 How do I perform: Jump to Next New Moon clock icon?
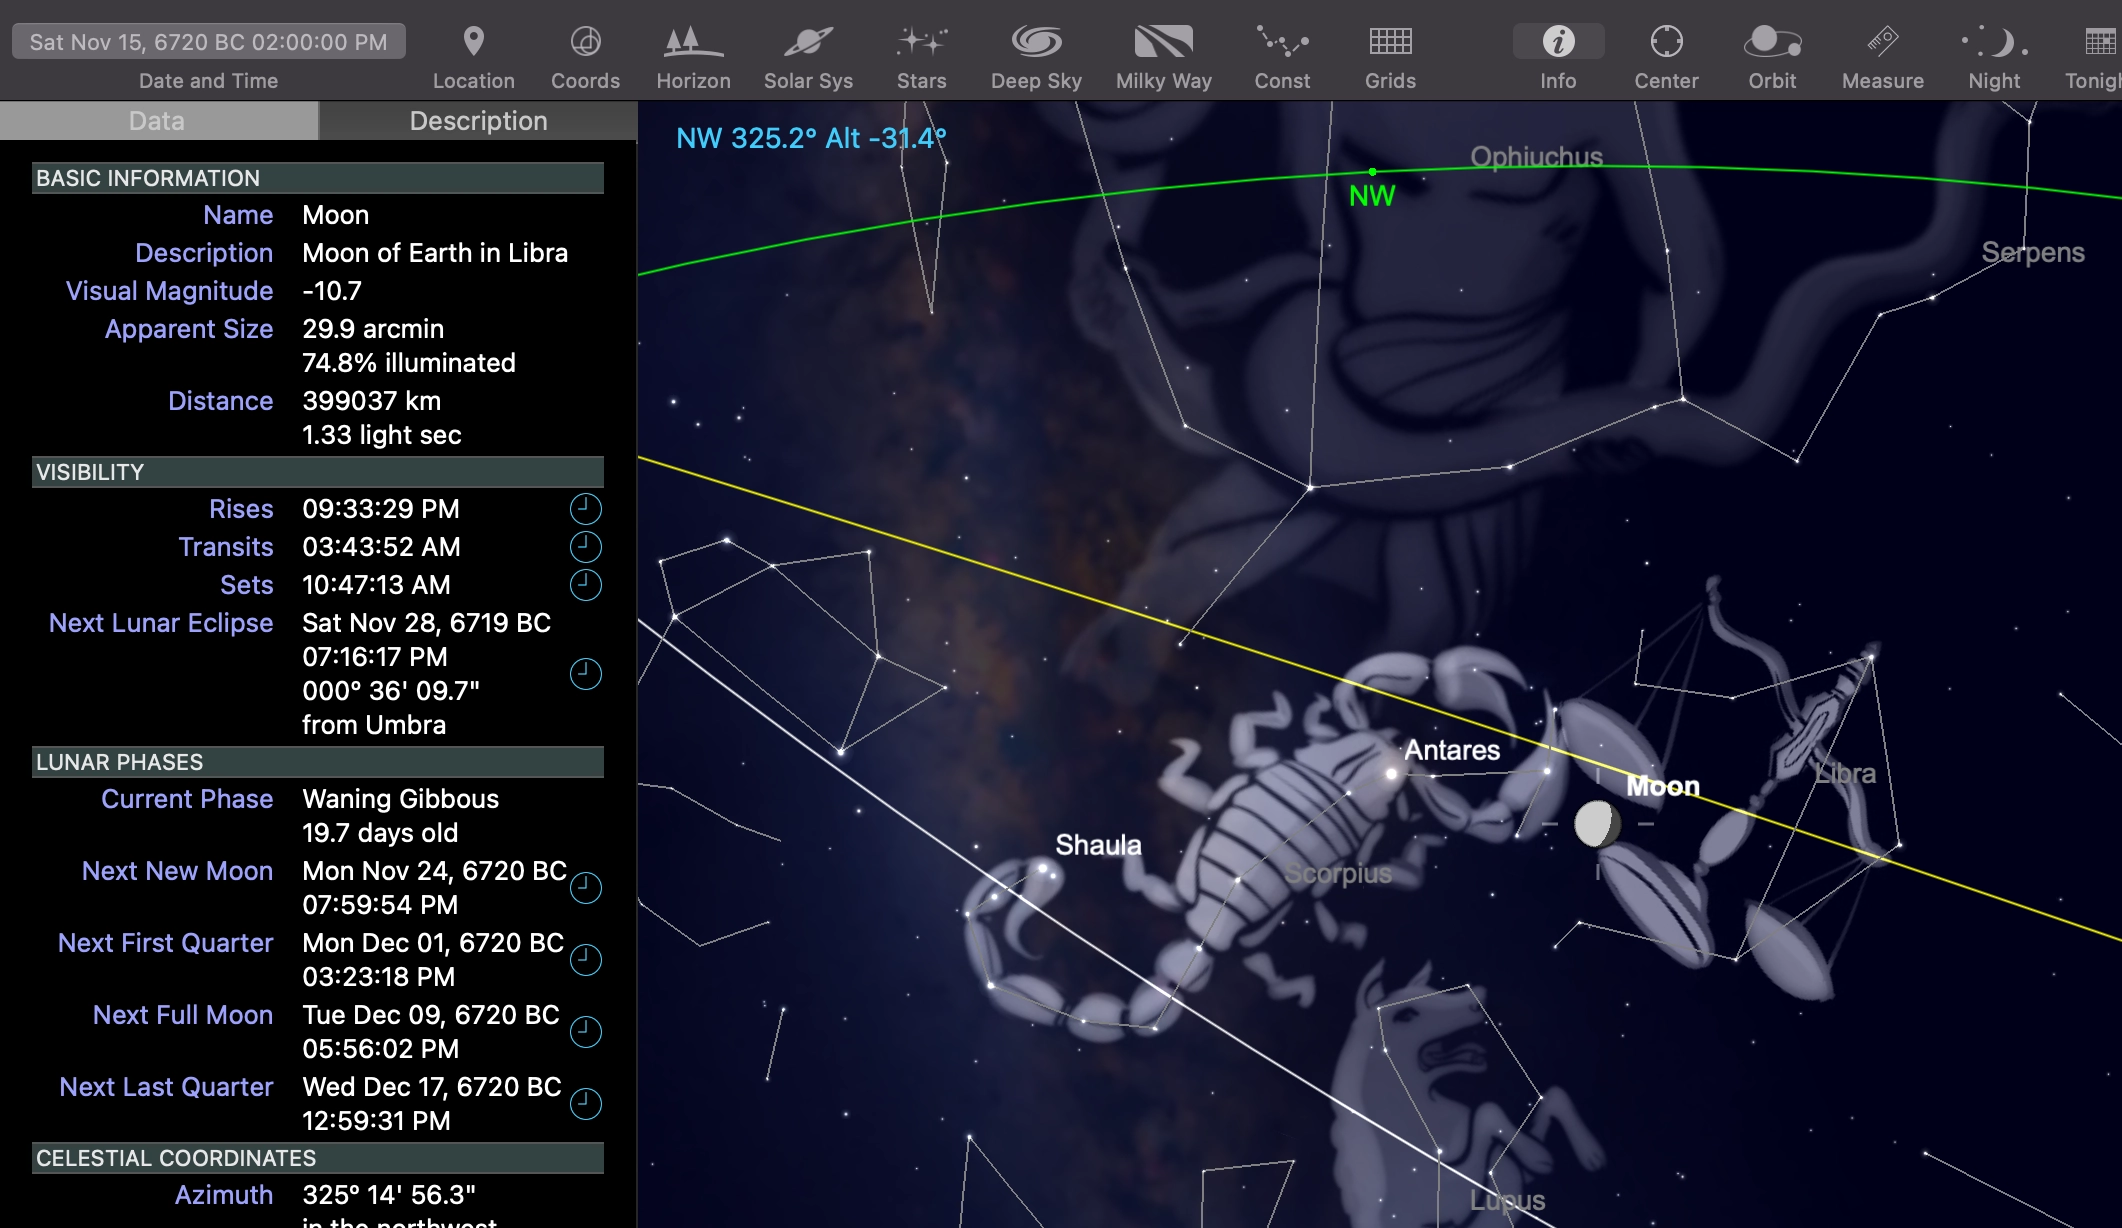click(x=585, y=888)
